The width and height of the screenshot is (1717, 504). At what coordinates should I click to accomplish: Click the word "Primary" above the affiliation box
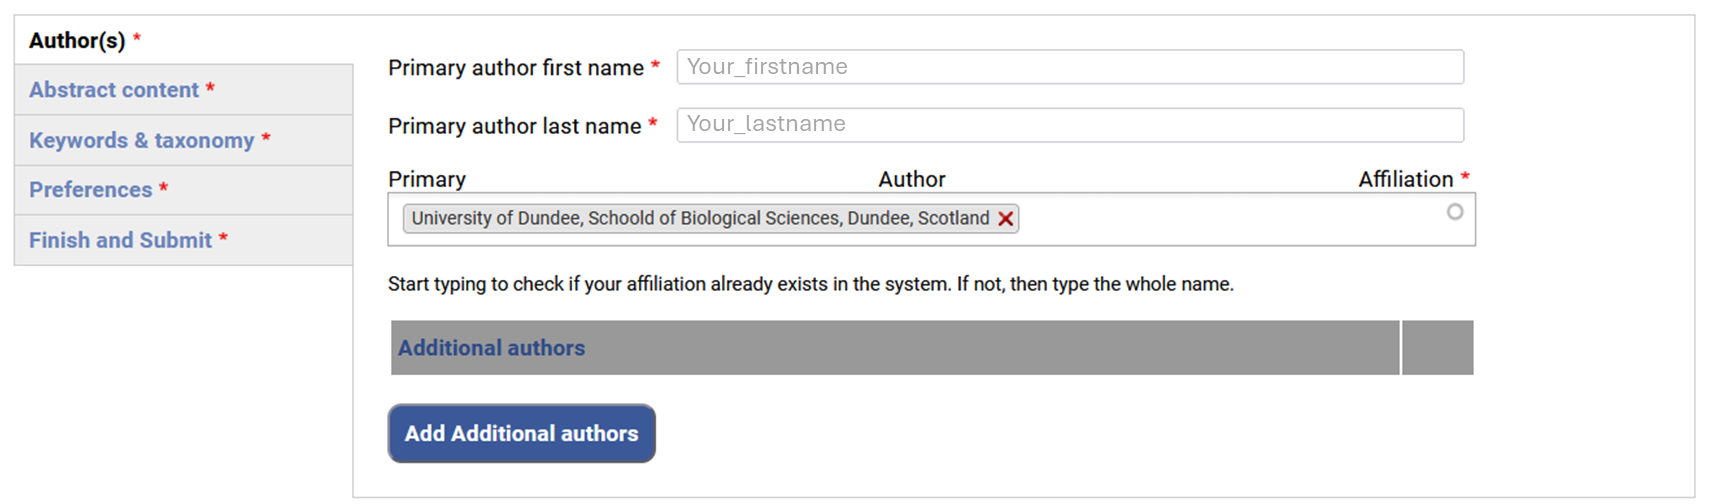[427, 180]
